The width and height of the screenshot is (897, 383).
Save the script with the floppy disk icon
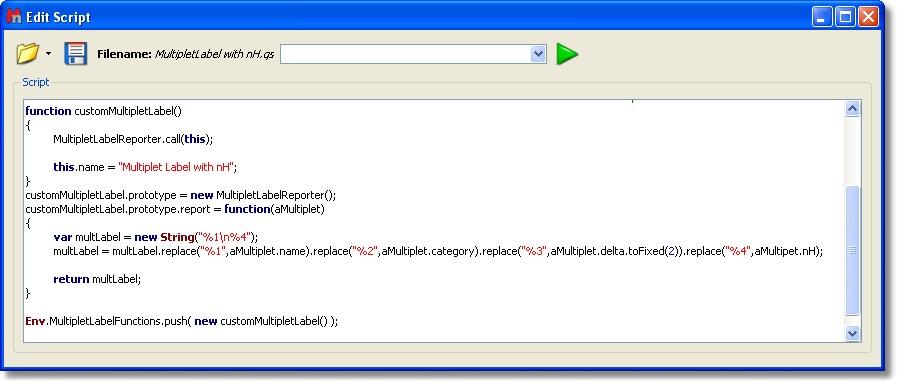[76, 54]
